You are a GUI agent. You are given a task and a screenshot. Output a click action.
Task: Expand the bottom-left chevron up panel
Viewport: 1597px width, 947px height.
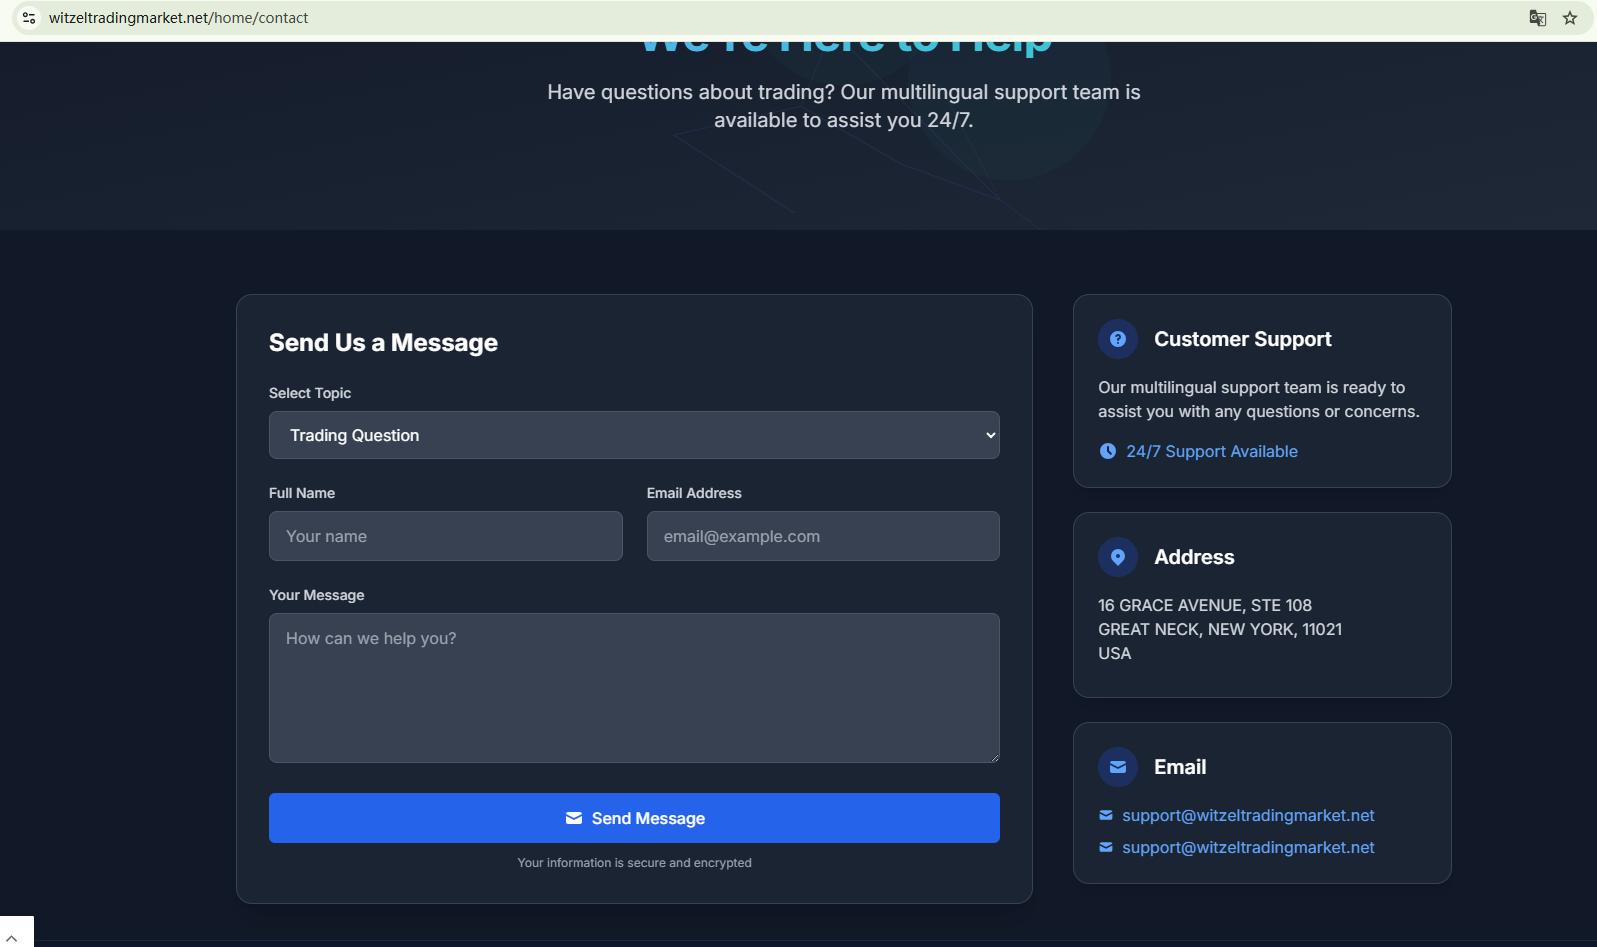(x=12, y=938)
